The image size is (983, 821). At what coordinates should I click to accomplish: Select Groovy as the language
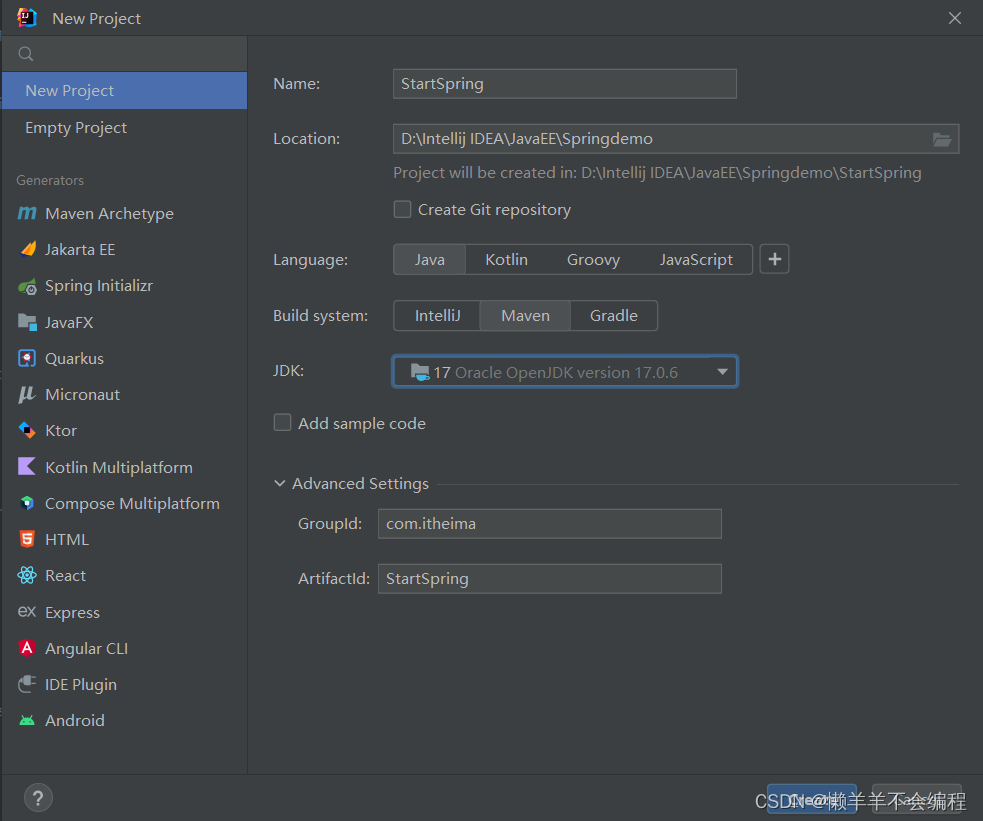click(x=593, y=259)
